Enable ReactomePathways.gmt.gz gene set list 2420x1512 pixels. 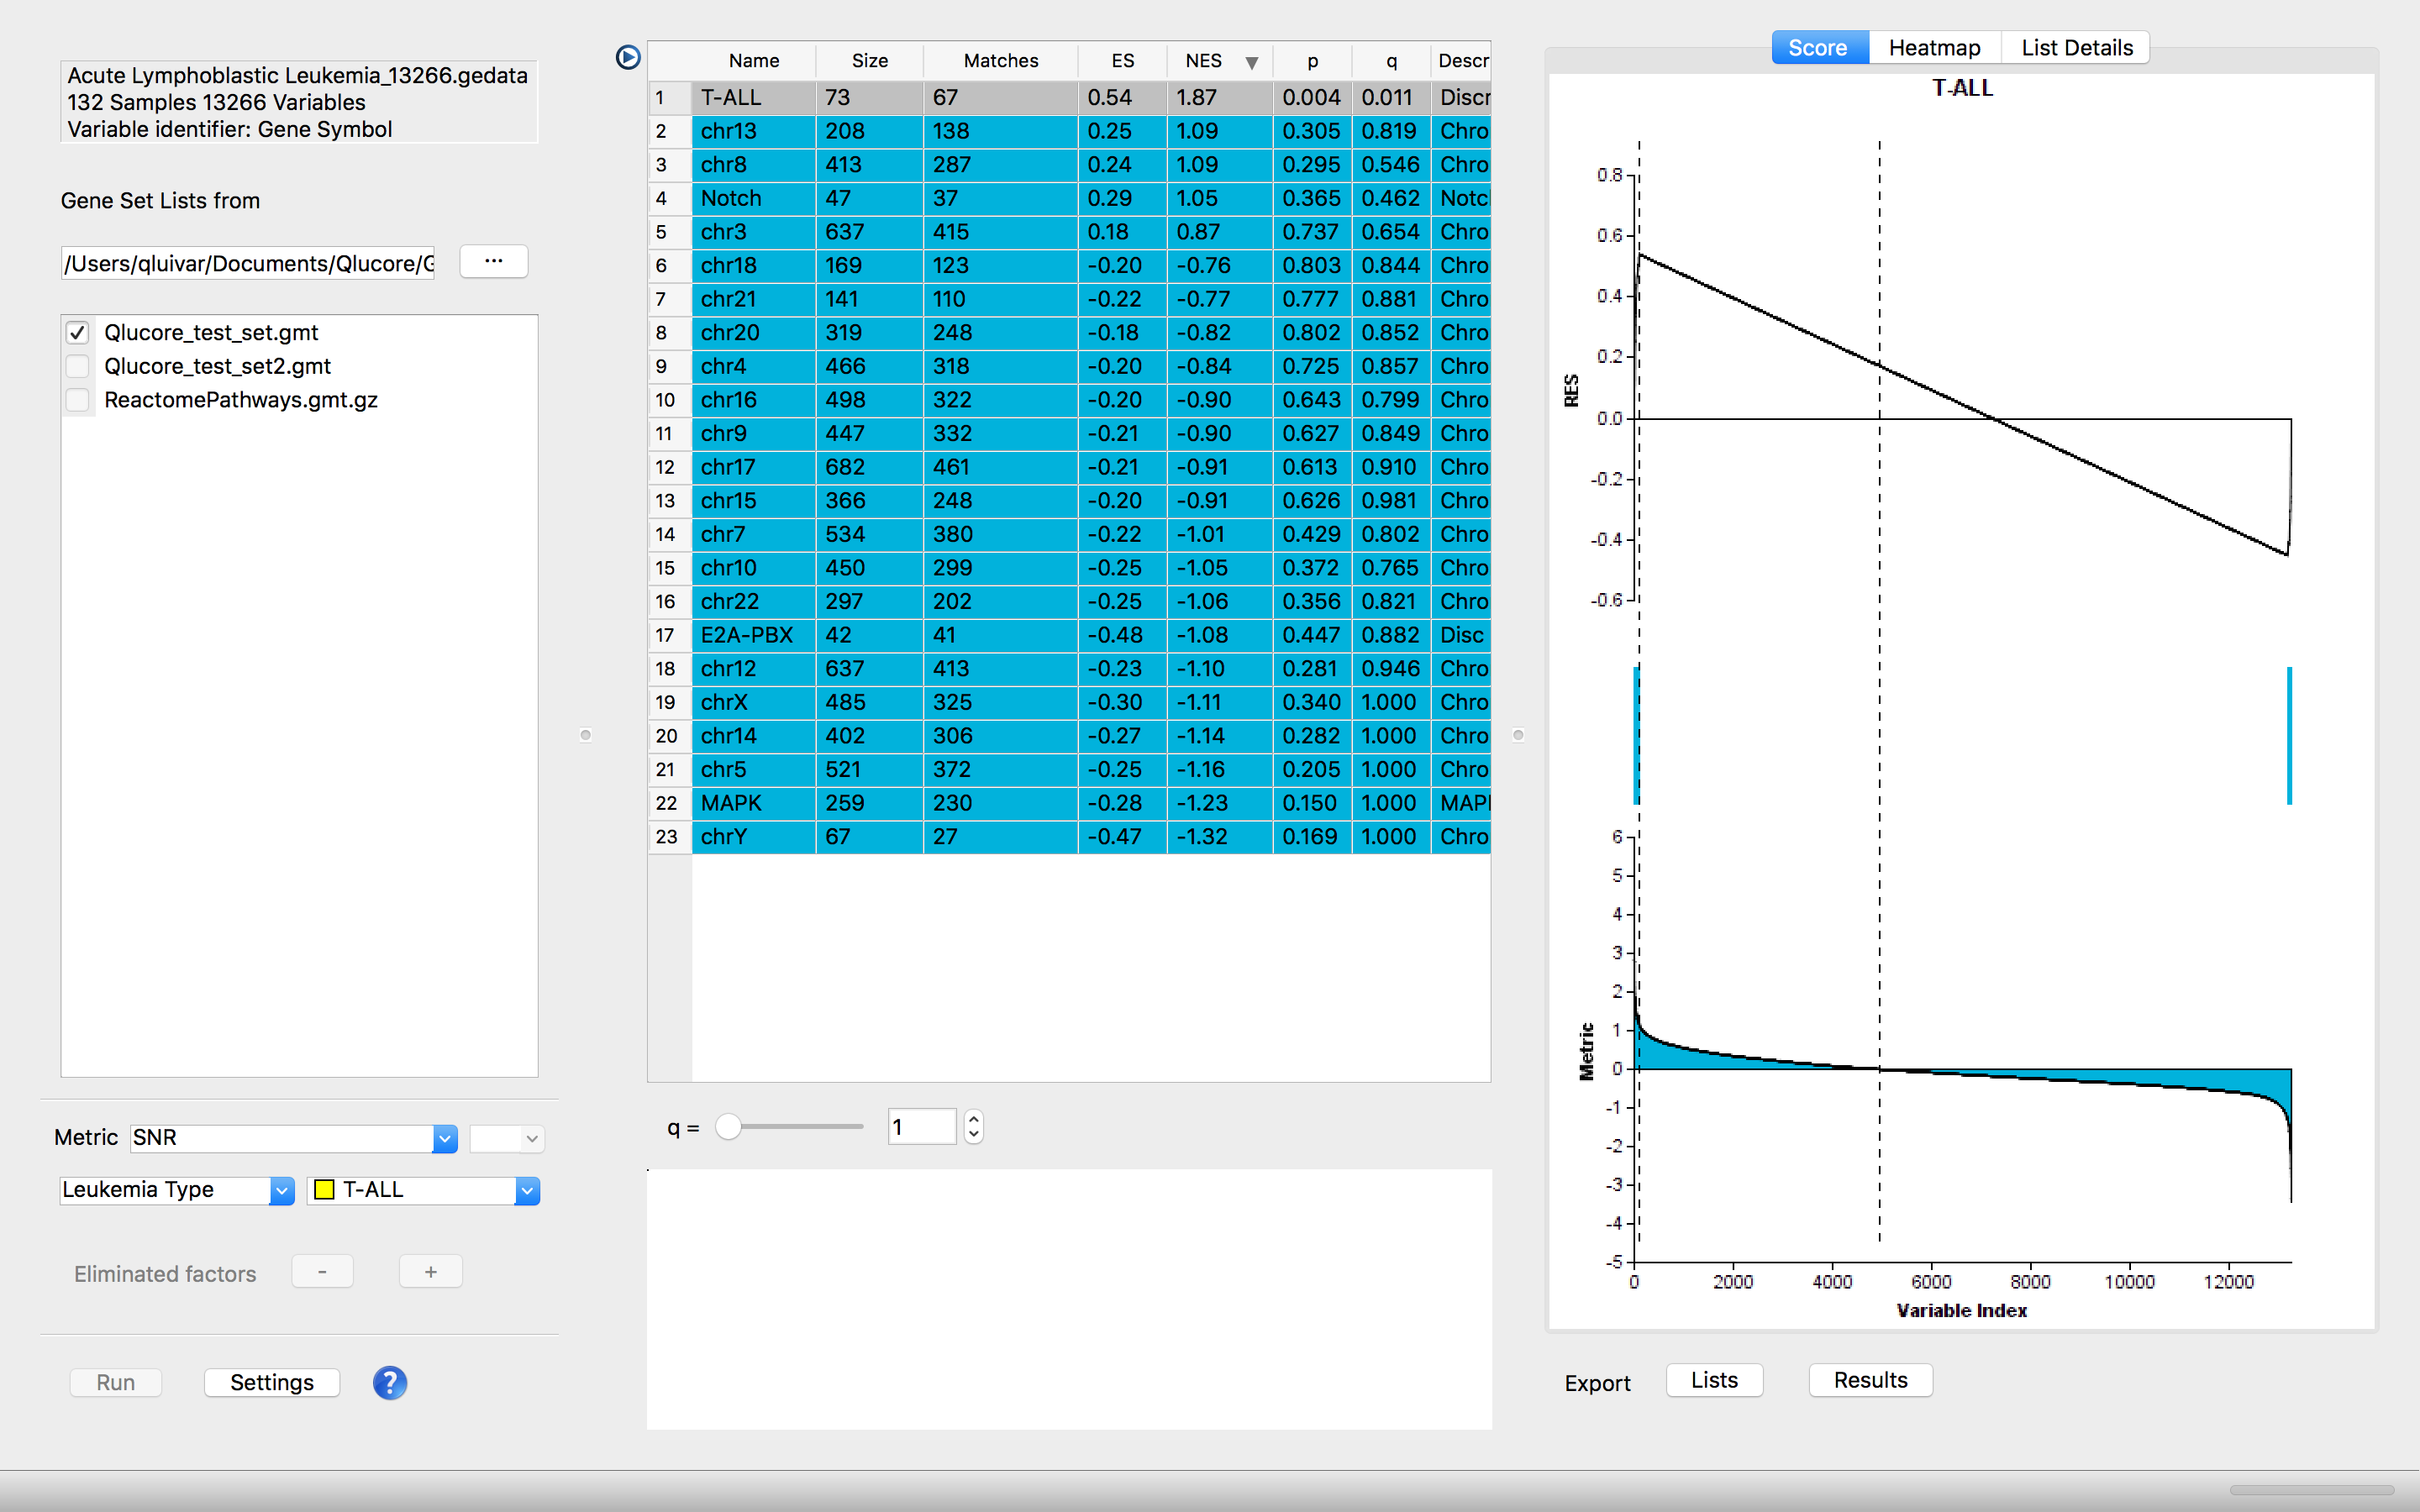coord(78,400)
